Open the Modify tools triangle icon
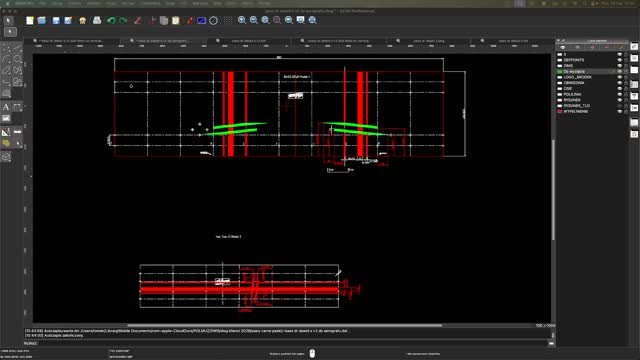The width and height of the screenshot is (640, 360). pos(6,132)
